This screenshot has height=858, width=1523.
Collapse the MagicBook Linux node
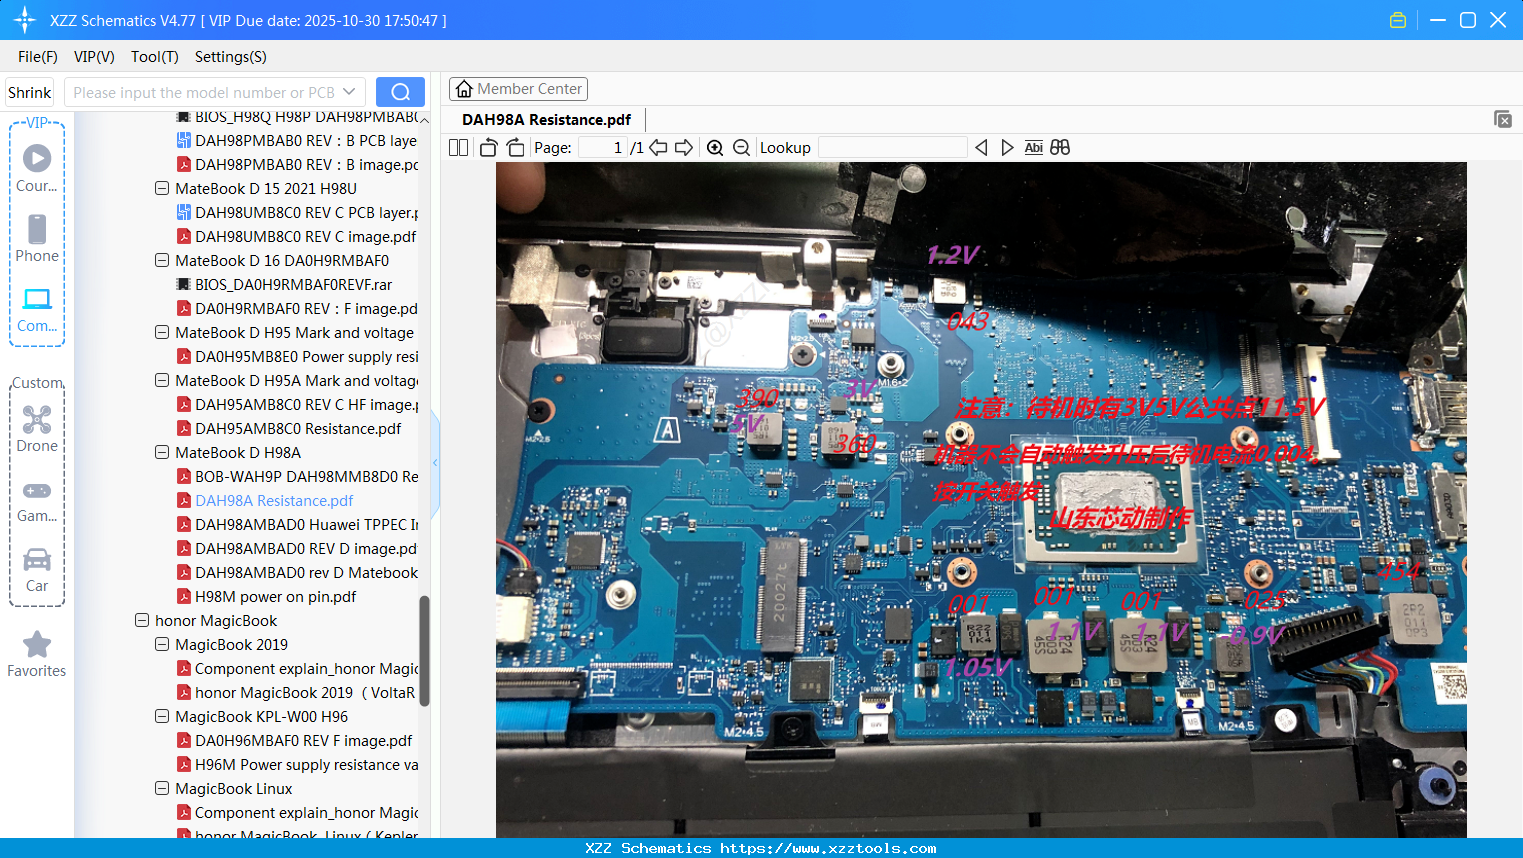162,788
